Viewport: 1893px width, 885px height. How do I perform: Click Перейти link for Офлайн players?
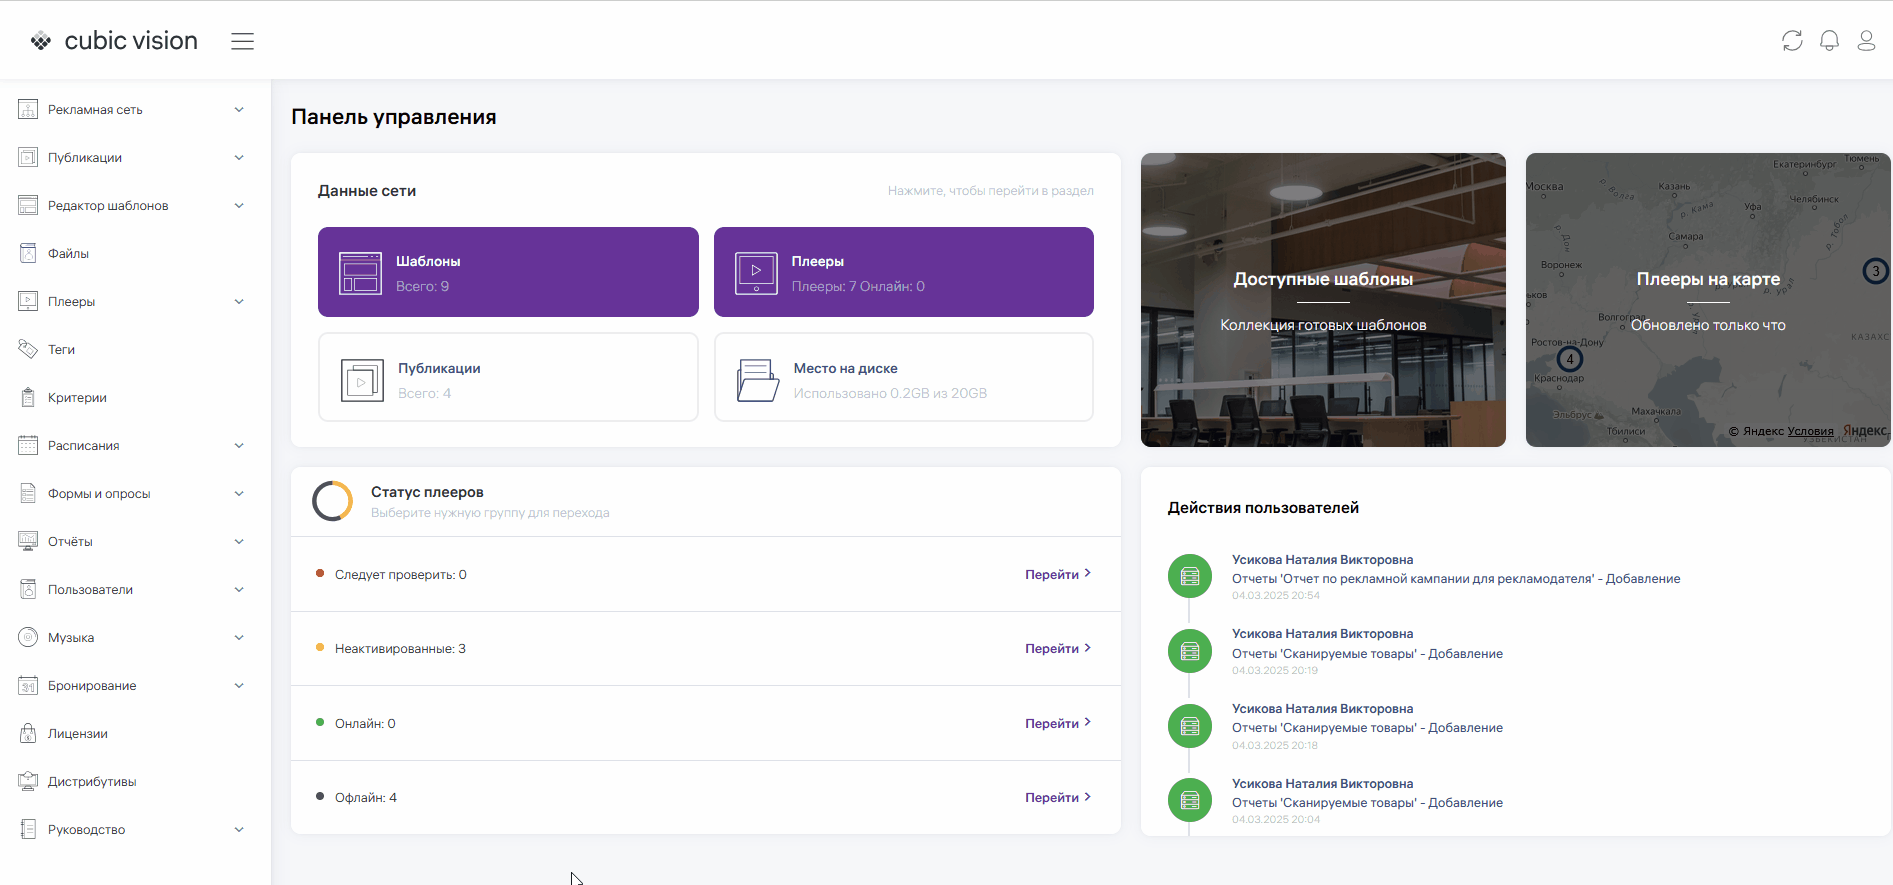tap(1057, 798)
